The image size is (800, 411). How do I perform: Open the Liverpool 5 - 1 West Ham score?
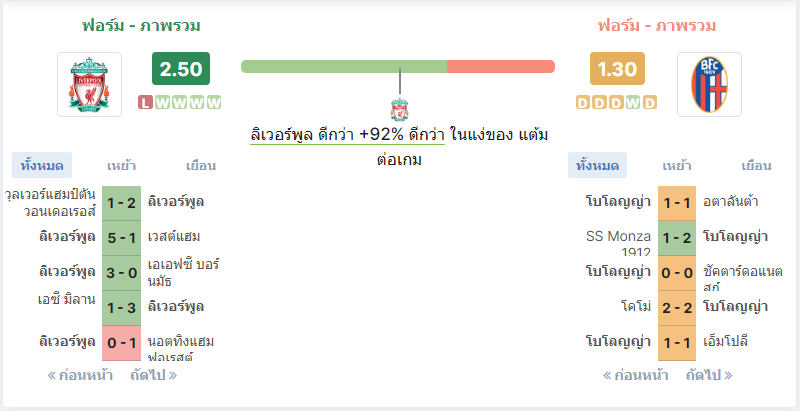tap(121, 238)
